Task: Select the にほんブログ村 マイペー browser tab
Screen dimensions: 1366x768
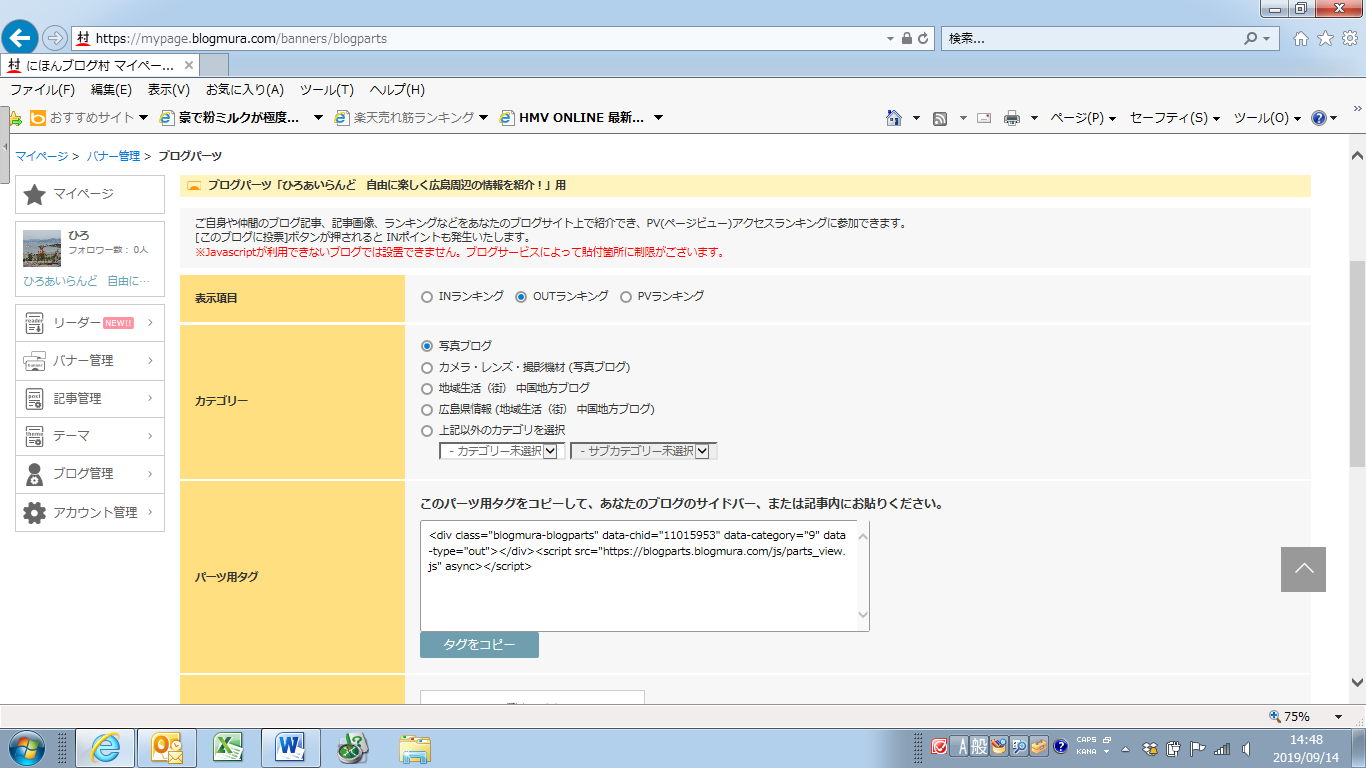Action: tap(100, 65)
